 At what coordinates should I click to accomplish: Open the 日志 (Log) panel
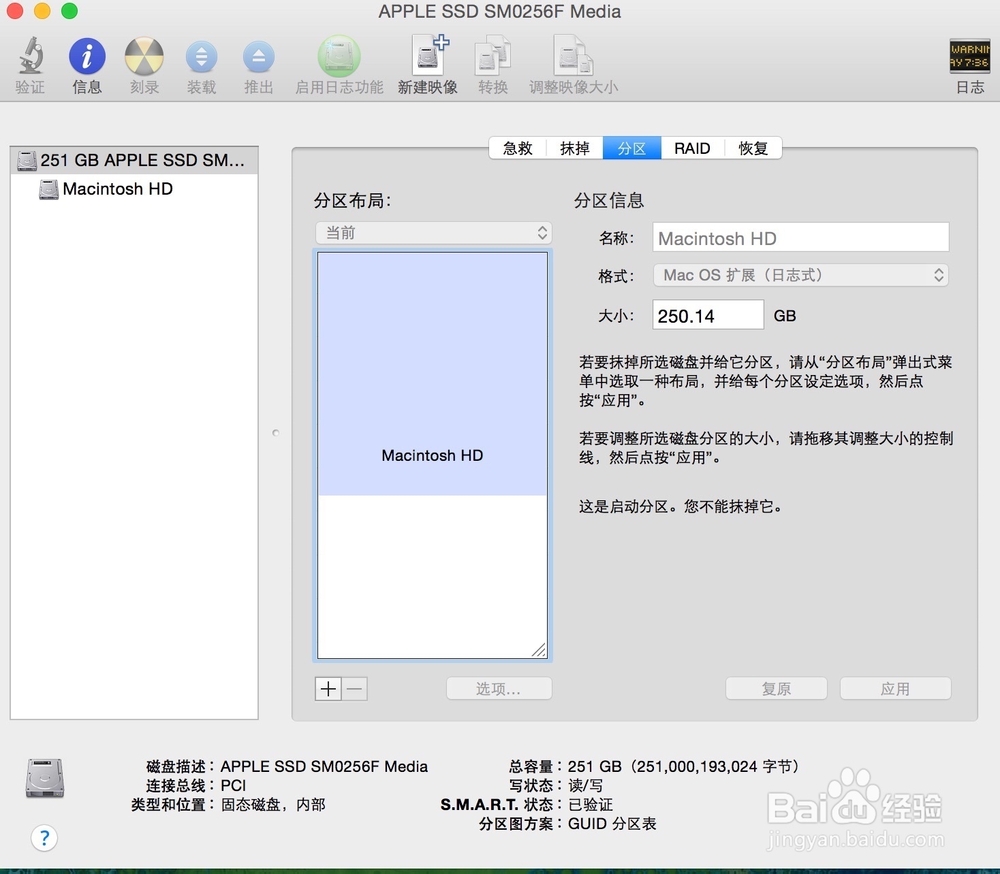pyautogui.click(x=968, y=62)
